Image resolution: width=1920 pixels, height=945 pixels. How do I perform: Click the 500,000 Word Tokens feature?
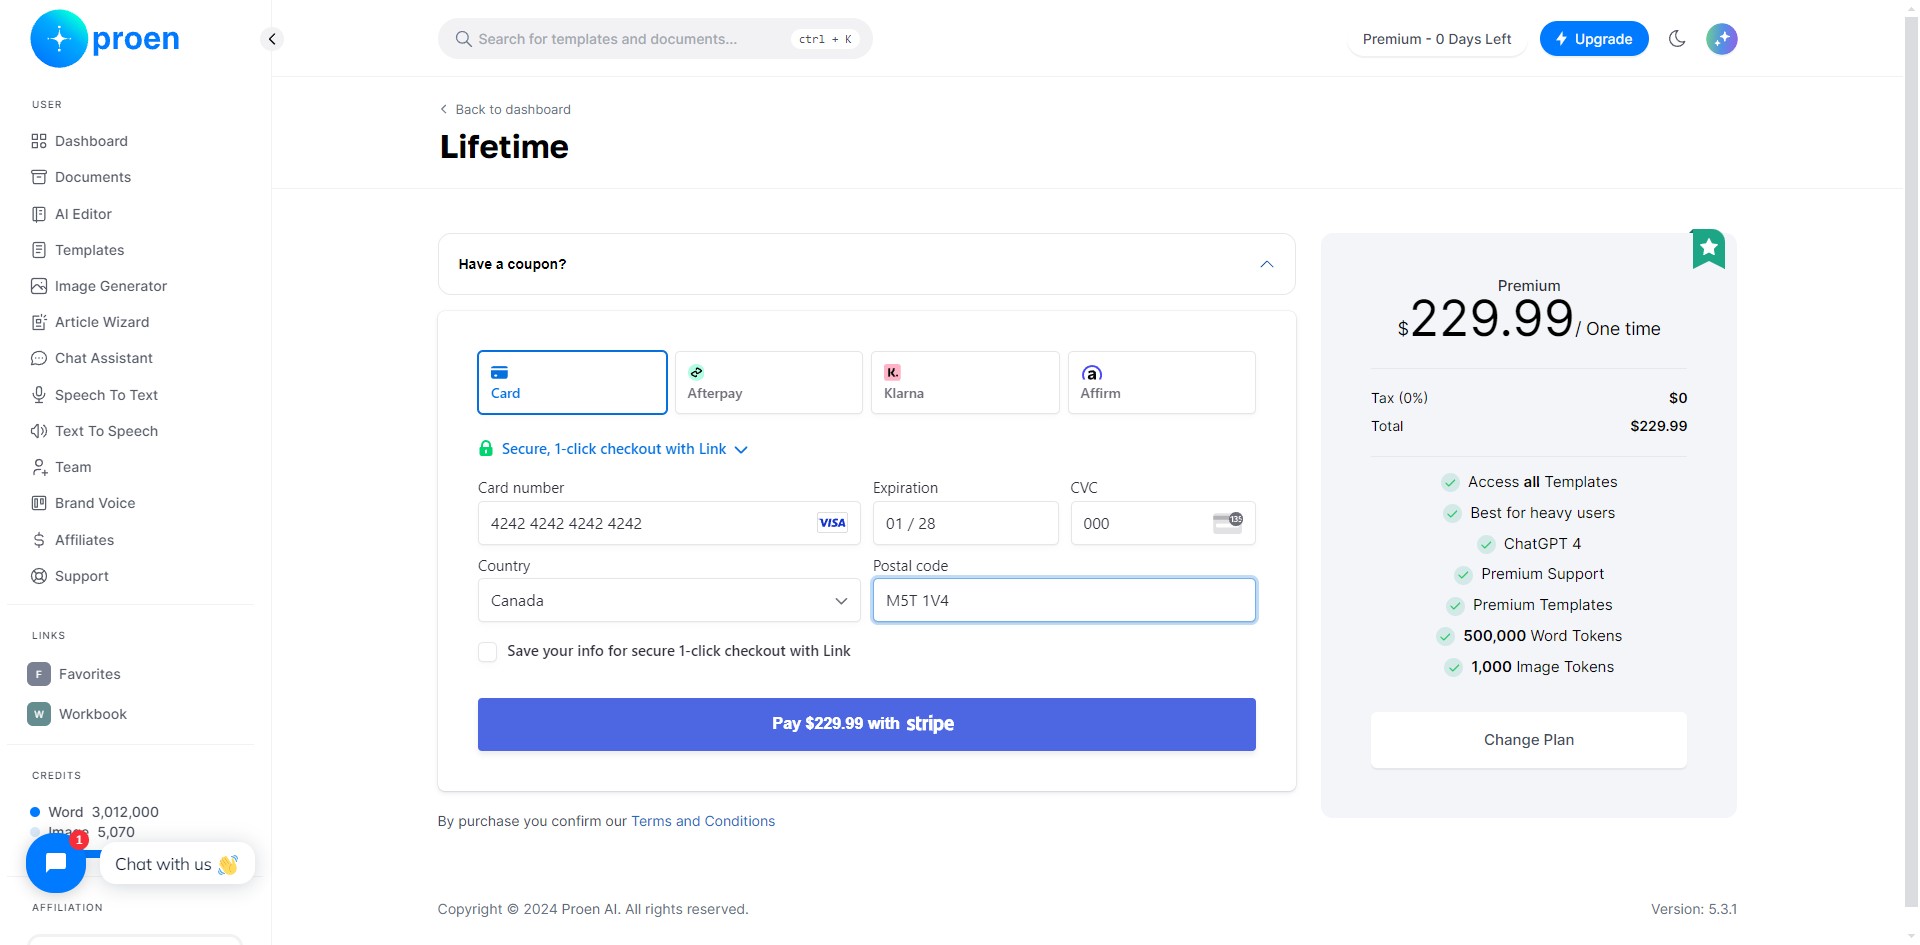point(1529,636)
